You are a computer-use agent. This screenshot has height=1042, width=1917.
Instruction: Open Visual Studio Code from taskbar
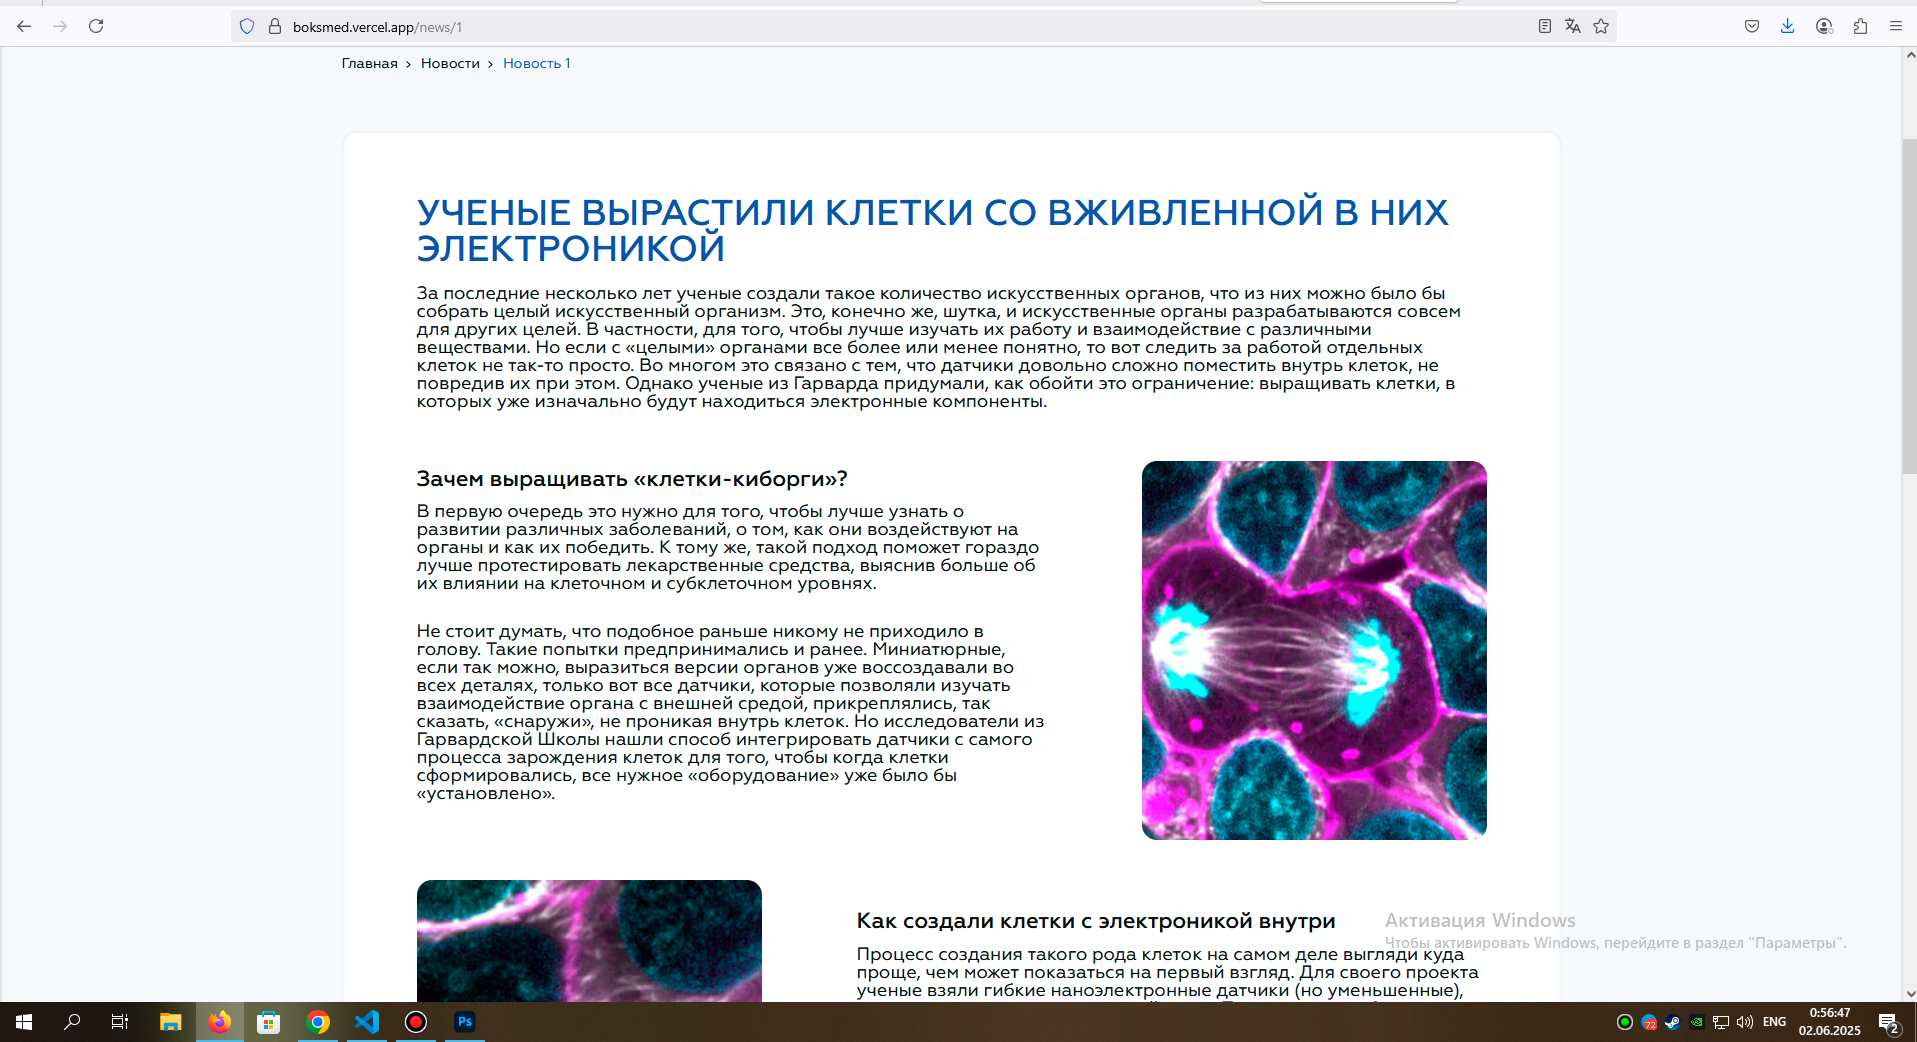(x=367, y=1021)
